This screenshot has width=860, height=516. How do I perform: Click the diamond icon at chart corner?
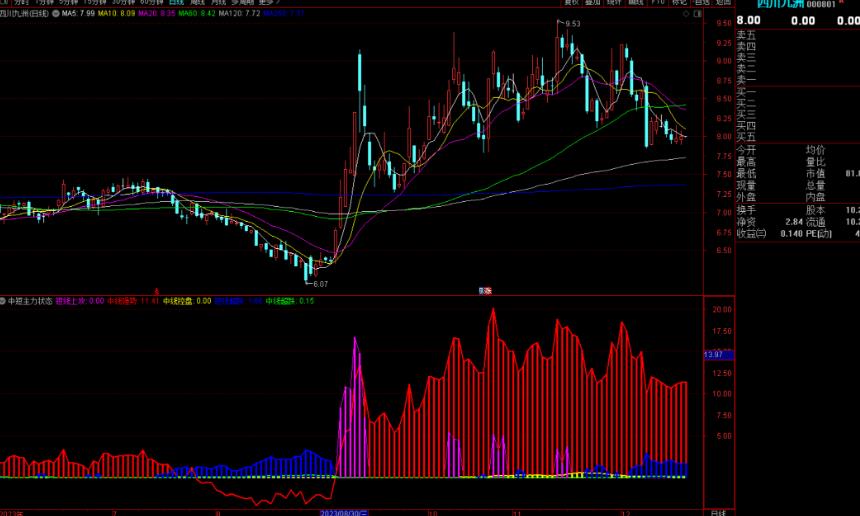pos(686,14)
